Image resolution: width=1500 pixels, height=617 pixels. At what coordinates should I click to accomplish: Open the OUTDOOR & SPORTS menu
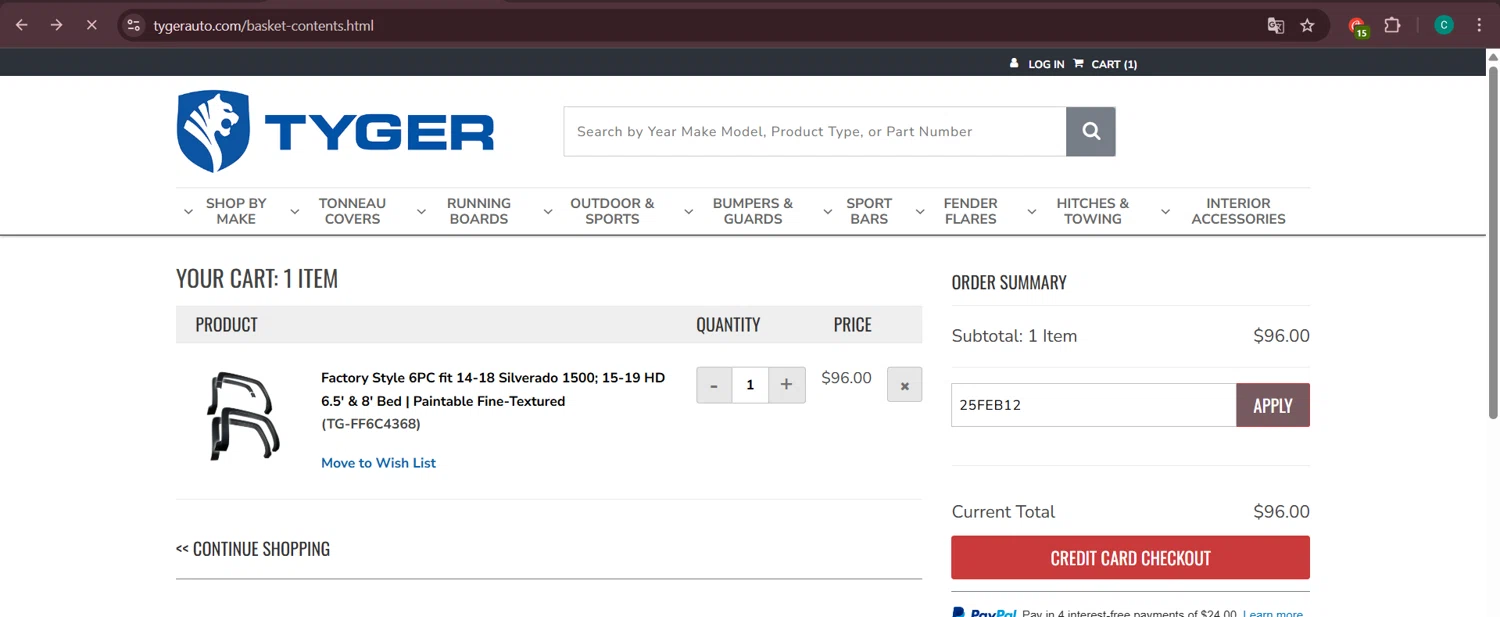point(612,211)
